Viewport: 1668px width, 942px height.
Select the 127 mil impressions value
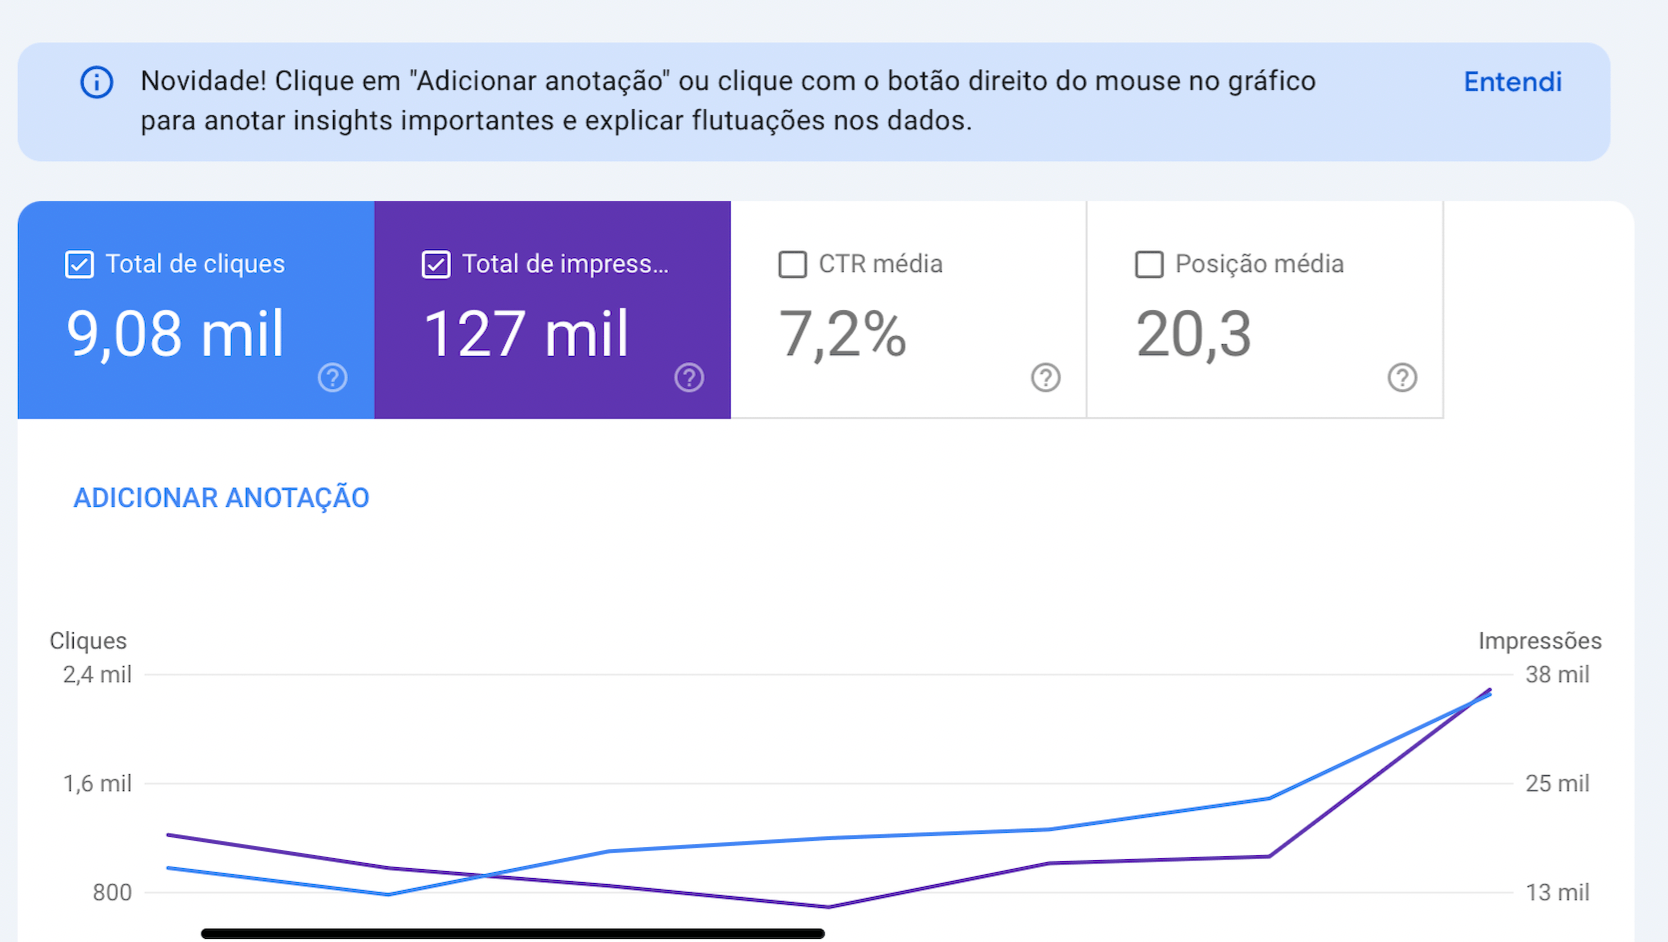coord(526,334)
